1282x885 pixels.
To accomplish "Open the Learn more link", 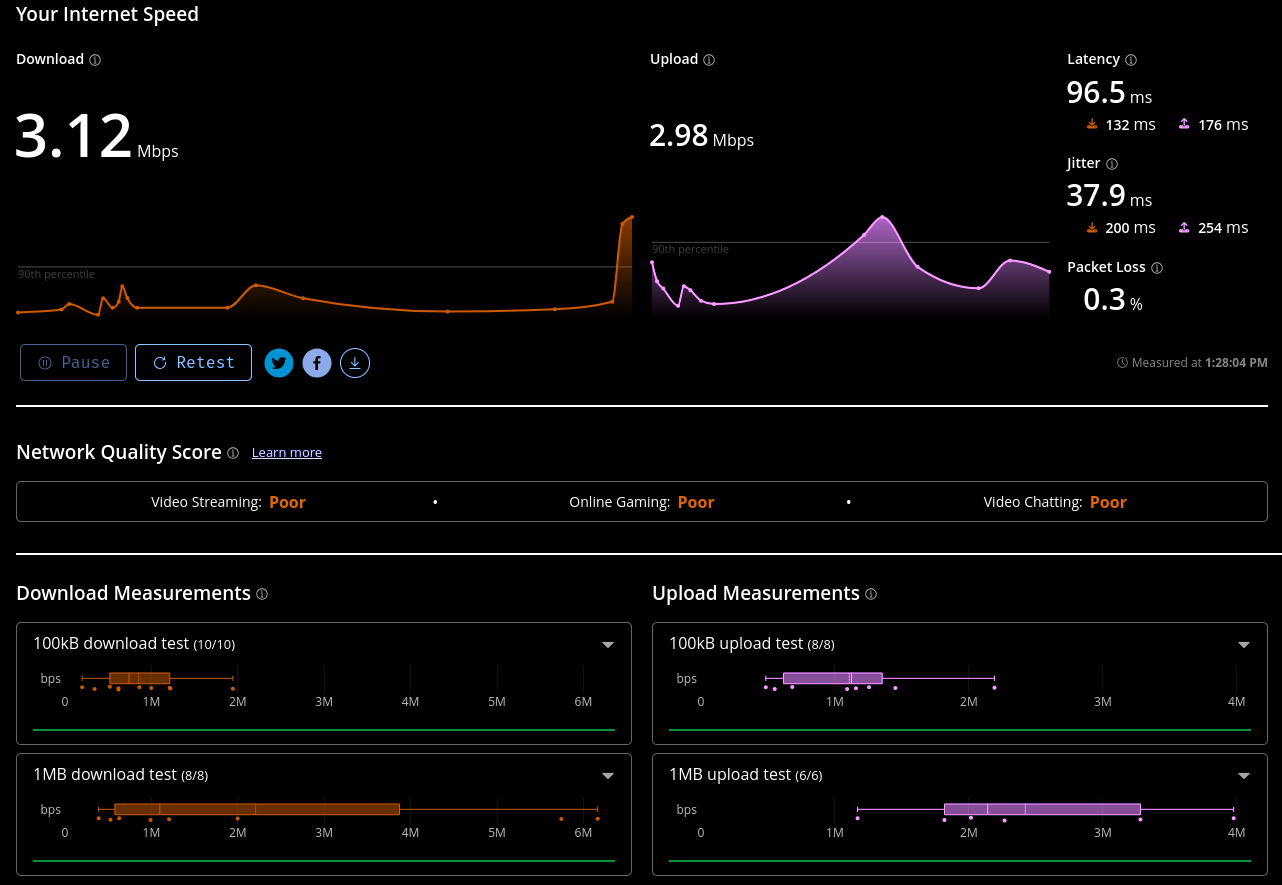I will click(x=287, y=453).
